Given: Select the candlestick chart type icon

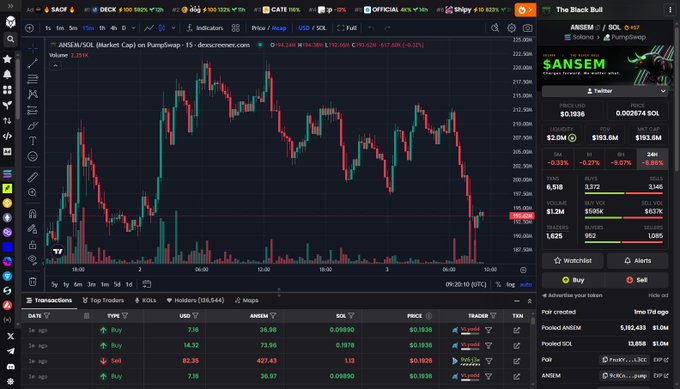Looking at the screenshot, I should click(162, 28).
